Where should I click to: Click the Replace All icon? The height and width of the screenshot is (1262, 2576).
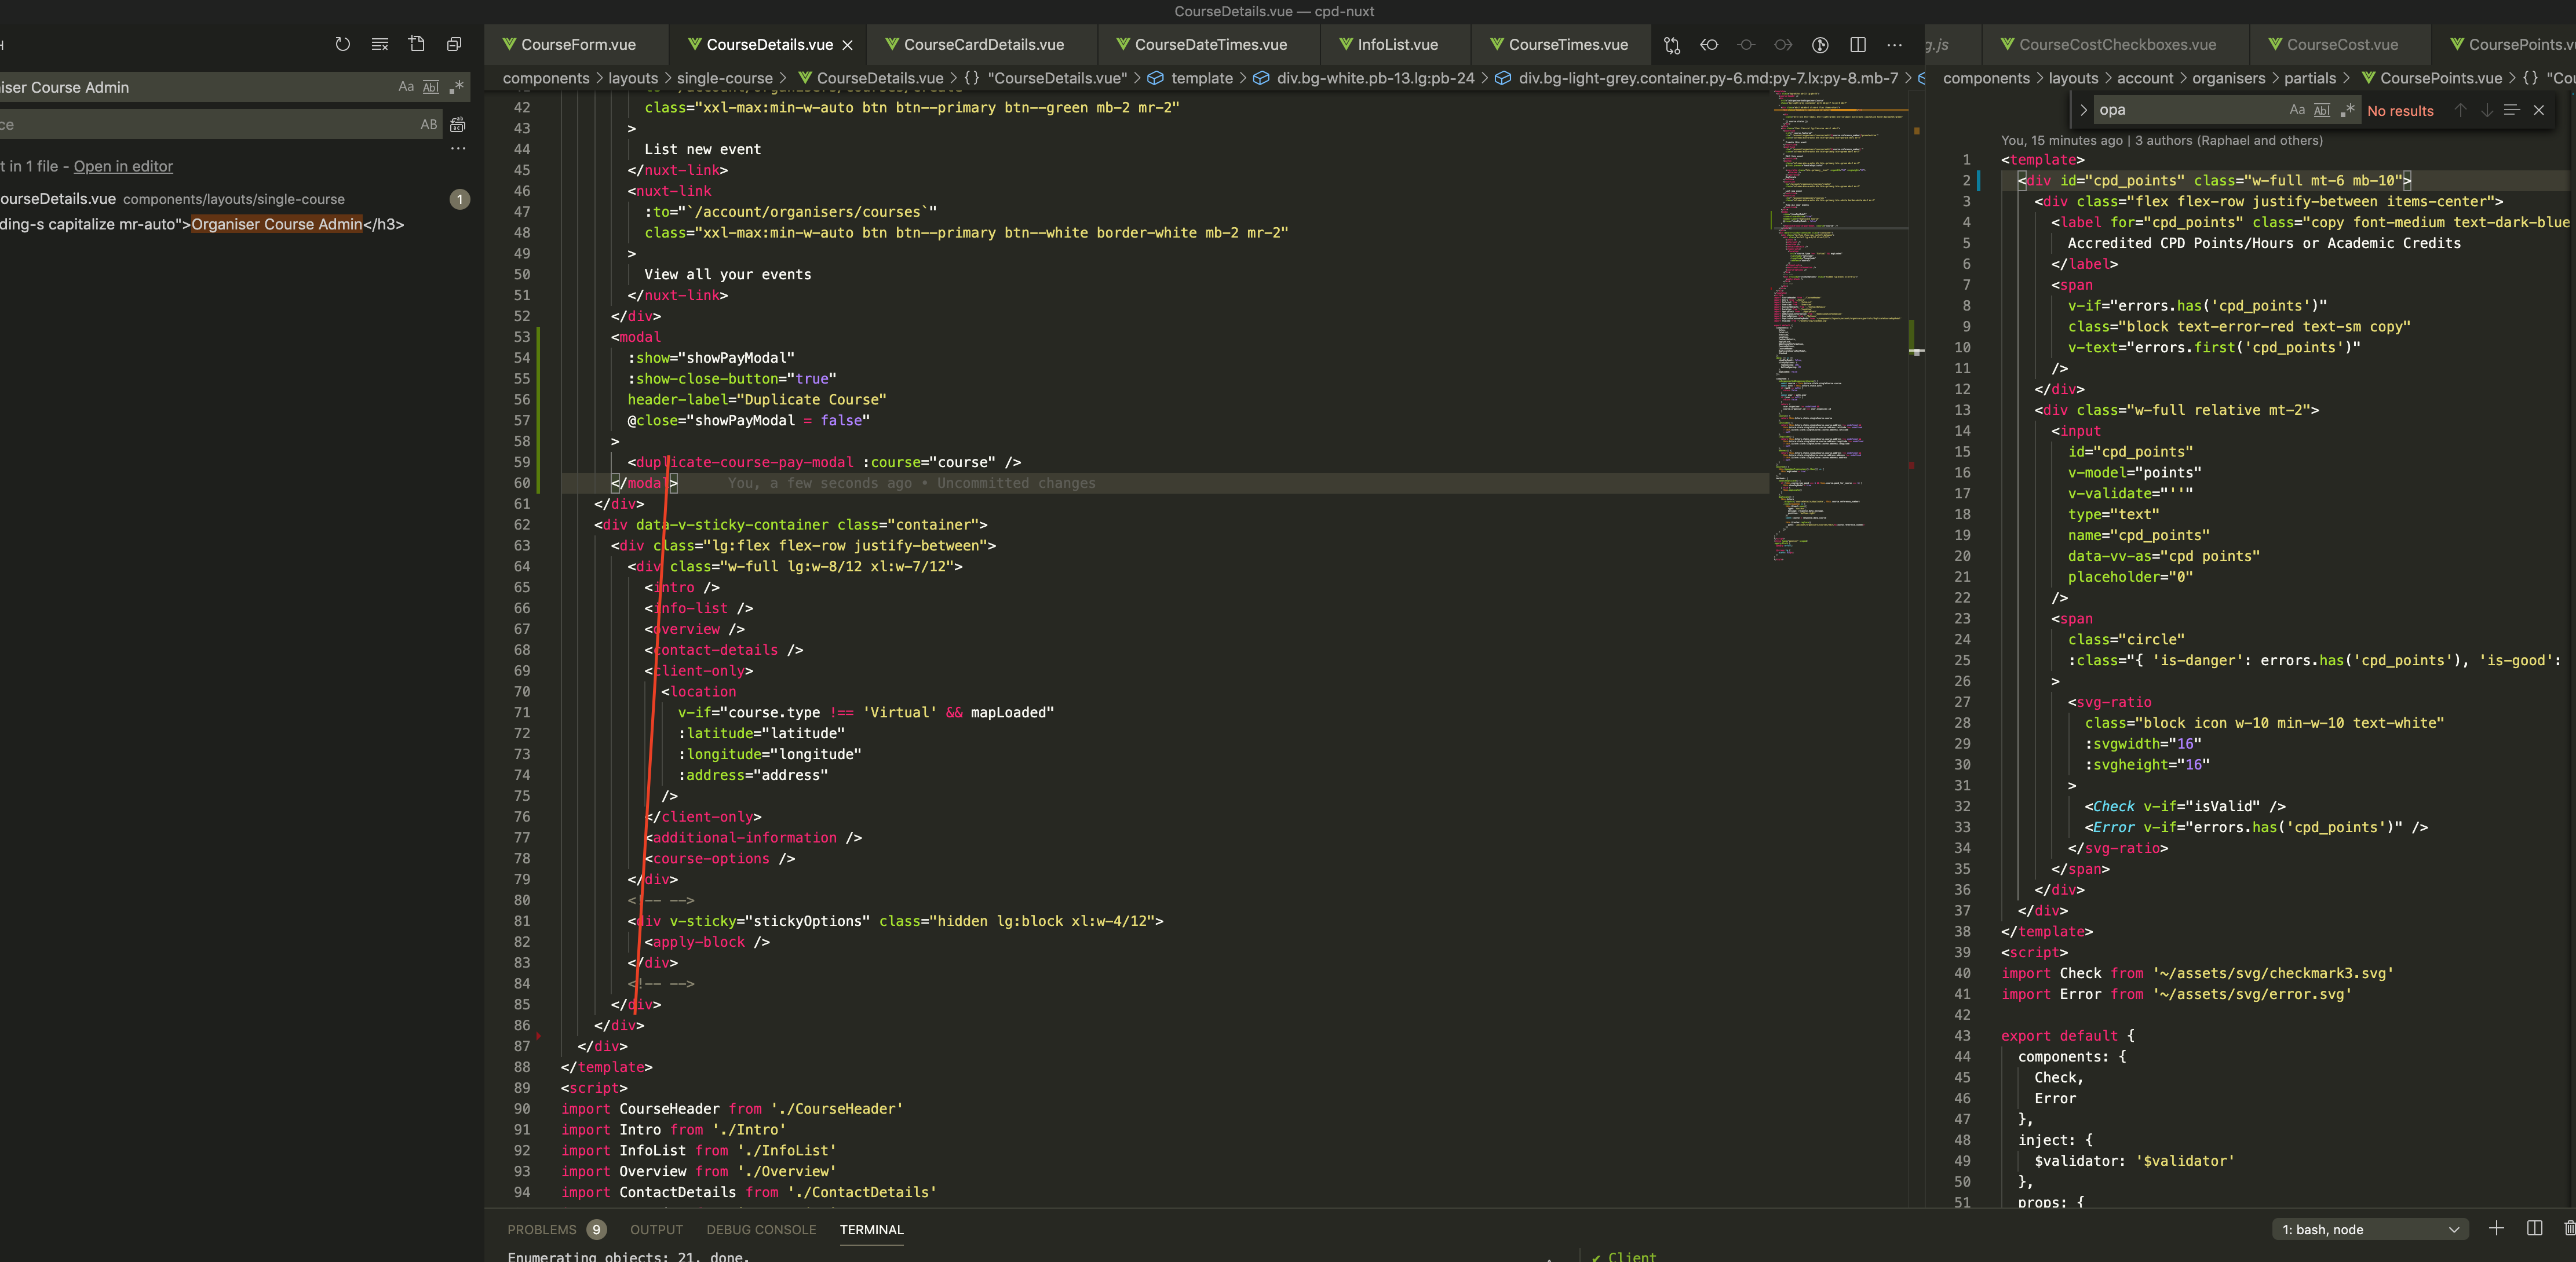tap(458, 125)
